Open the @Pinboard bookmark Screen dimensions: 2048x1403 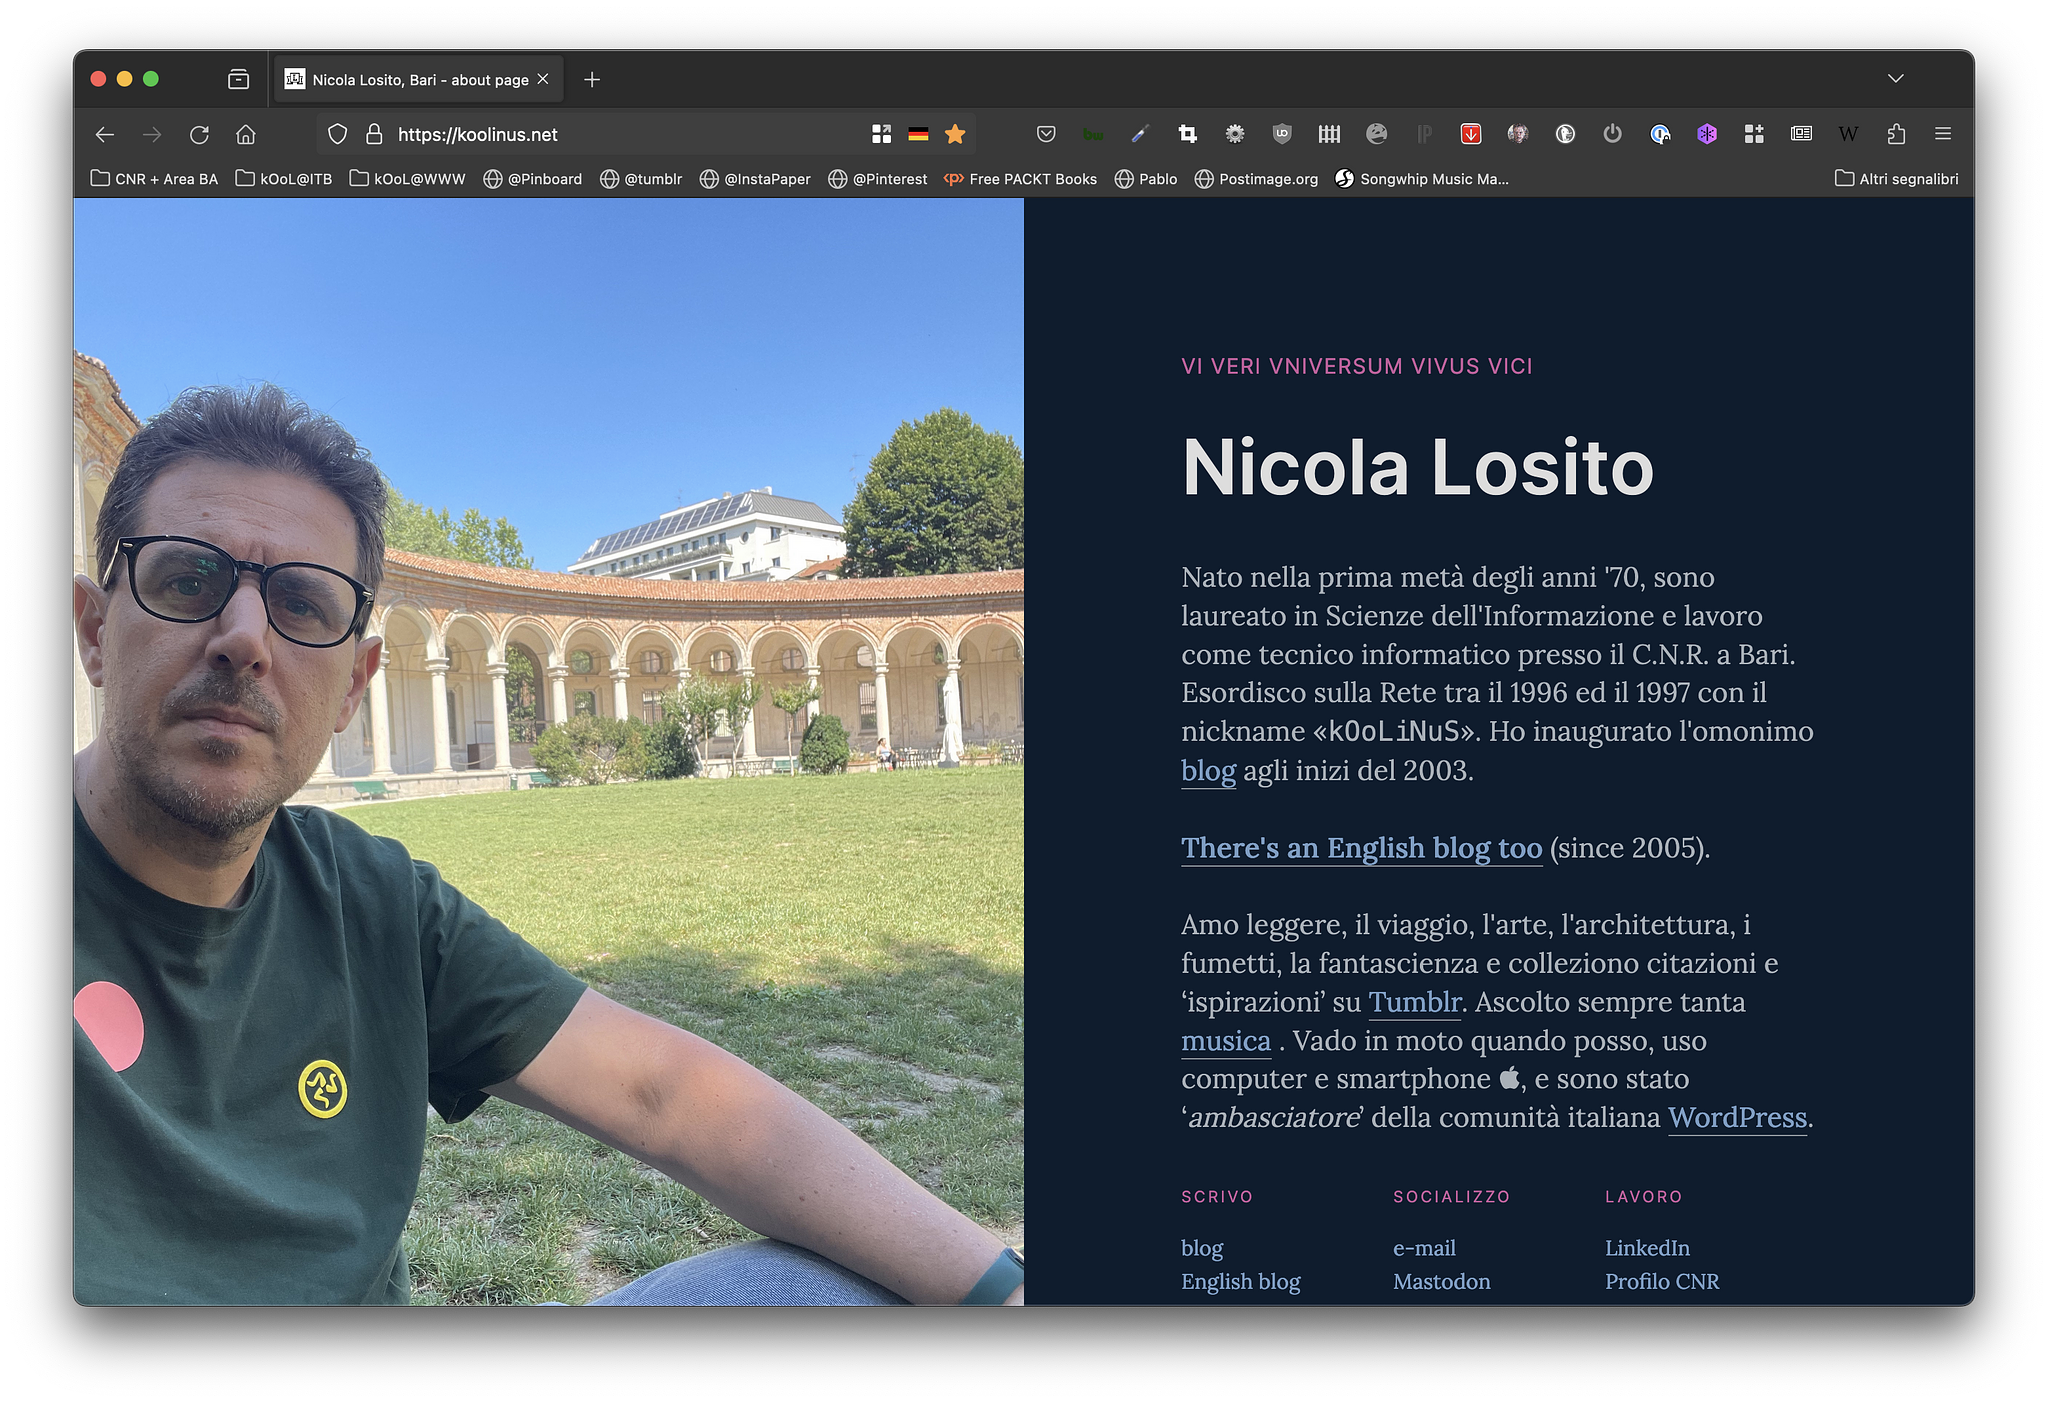532,179
